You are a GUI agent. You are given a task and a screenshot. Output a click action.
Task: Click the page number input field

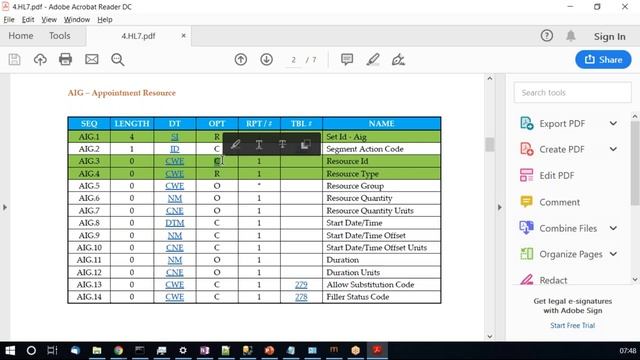tap(293, 60)
